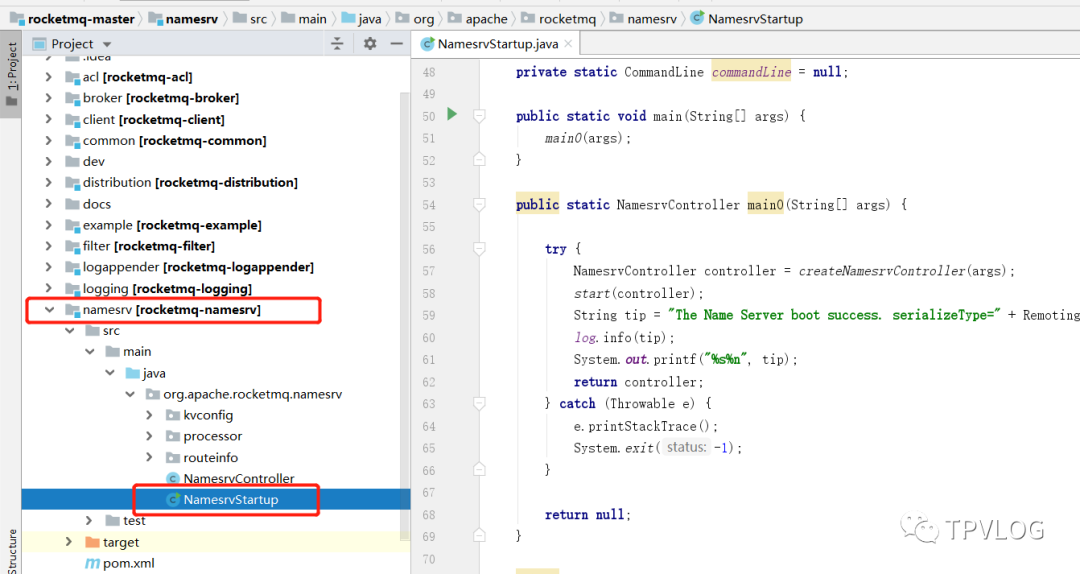Fold main method at line 50 gutter marker
Image resolution: width=1080 pixels, height=574 pixels.
(x=479, y=116)
